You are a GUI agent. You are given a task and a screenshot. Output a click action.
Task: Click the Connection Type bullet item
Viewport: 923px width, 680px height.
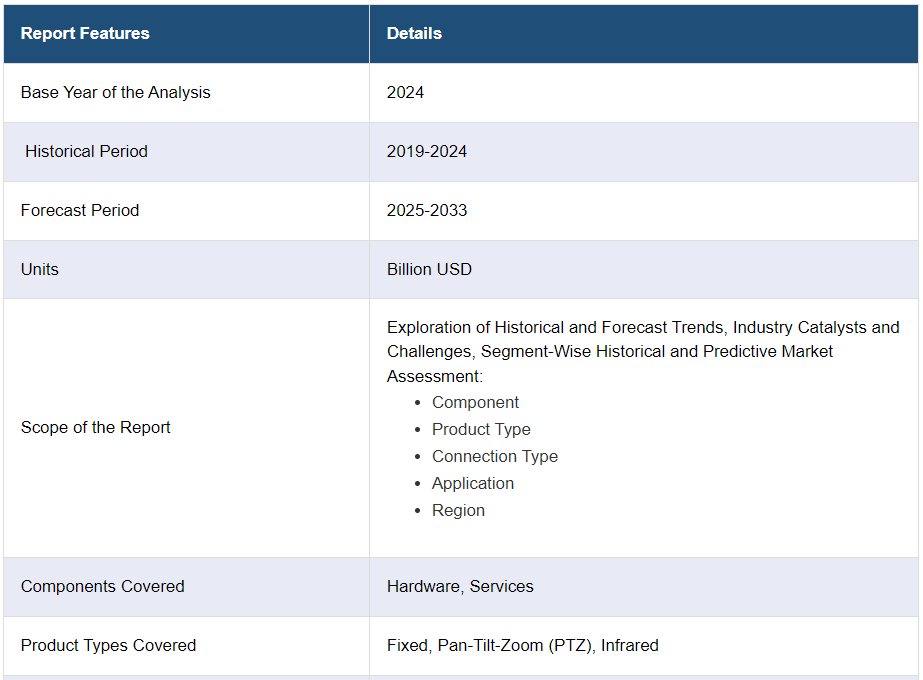tap(494, 456)
